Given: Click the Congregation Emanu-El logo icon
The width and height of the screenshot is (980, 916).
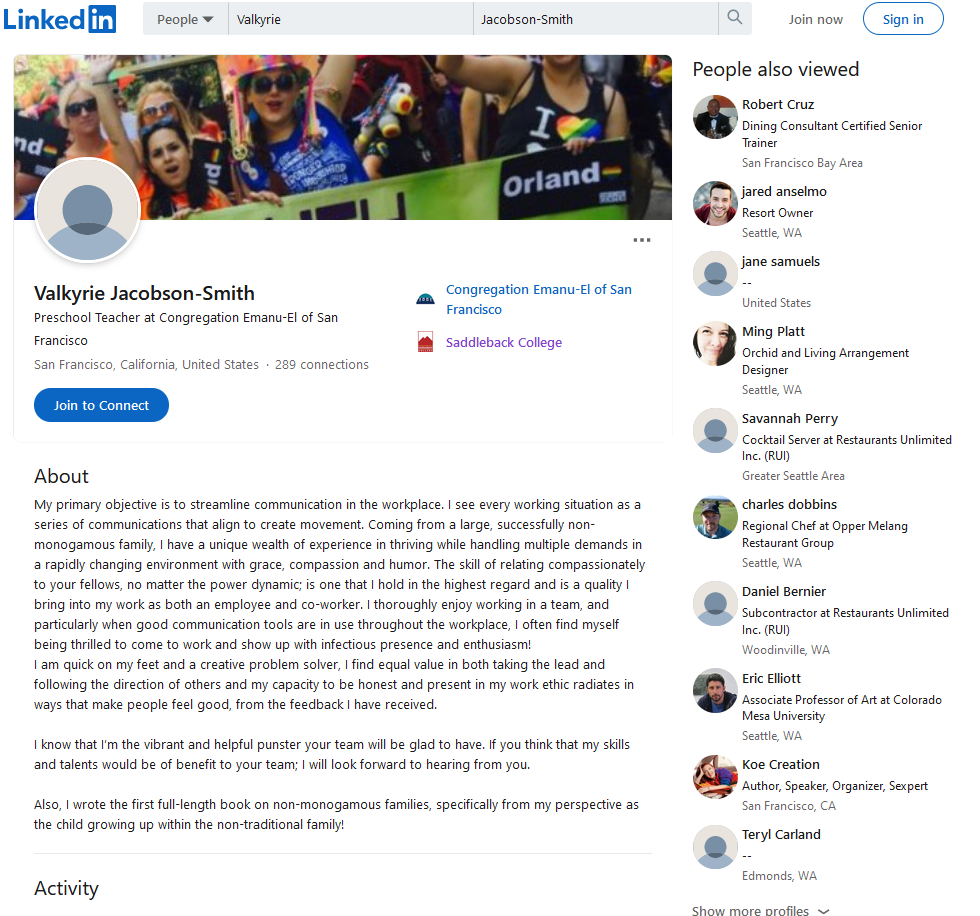Looking at the screenshot, I should point(425,299).
